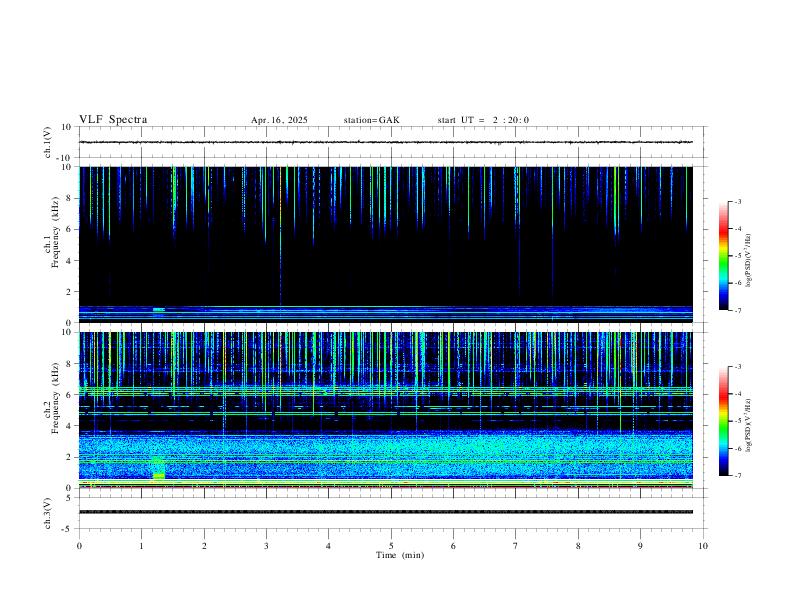
Task: Click the 'Time (min)' axis label
Action: coord(400,555)
